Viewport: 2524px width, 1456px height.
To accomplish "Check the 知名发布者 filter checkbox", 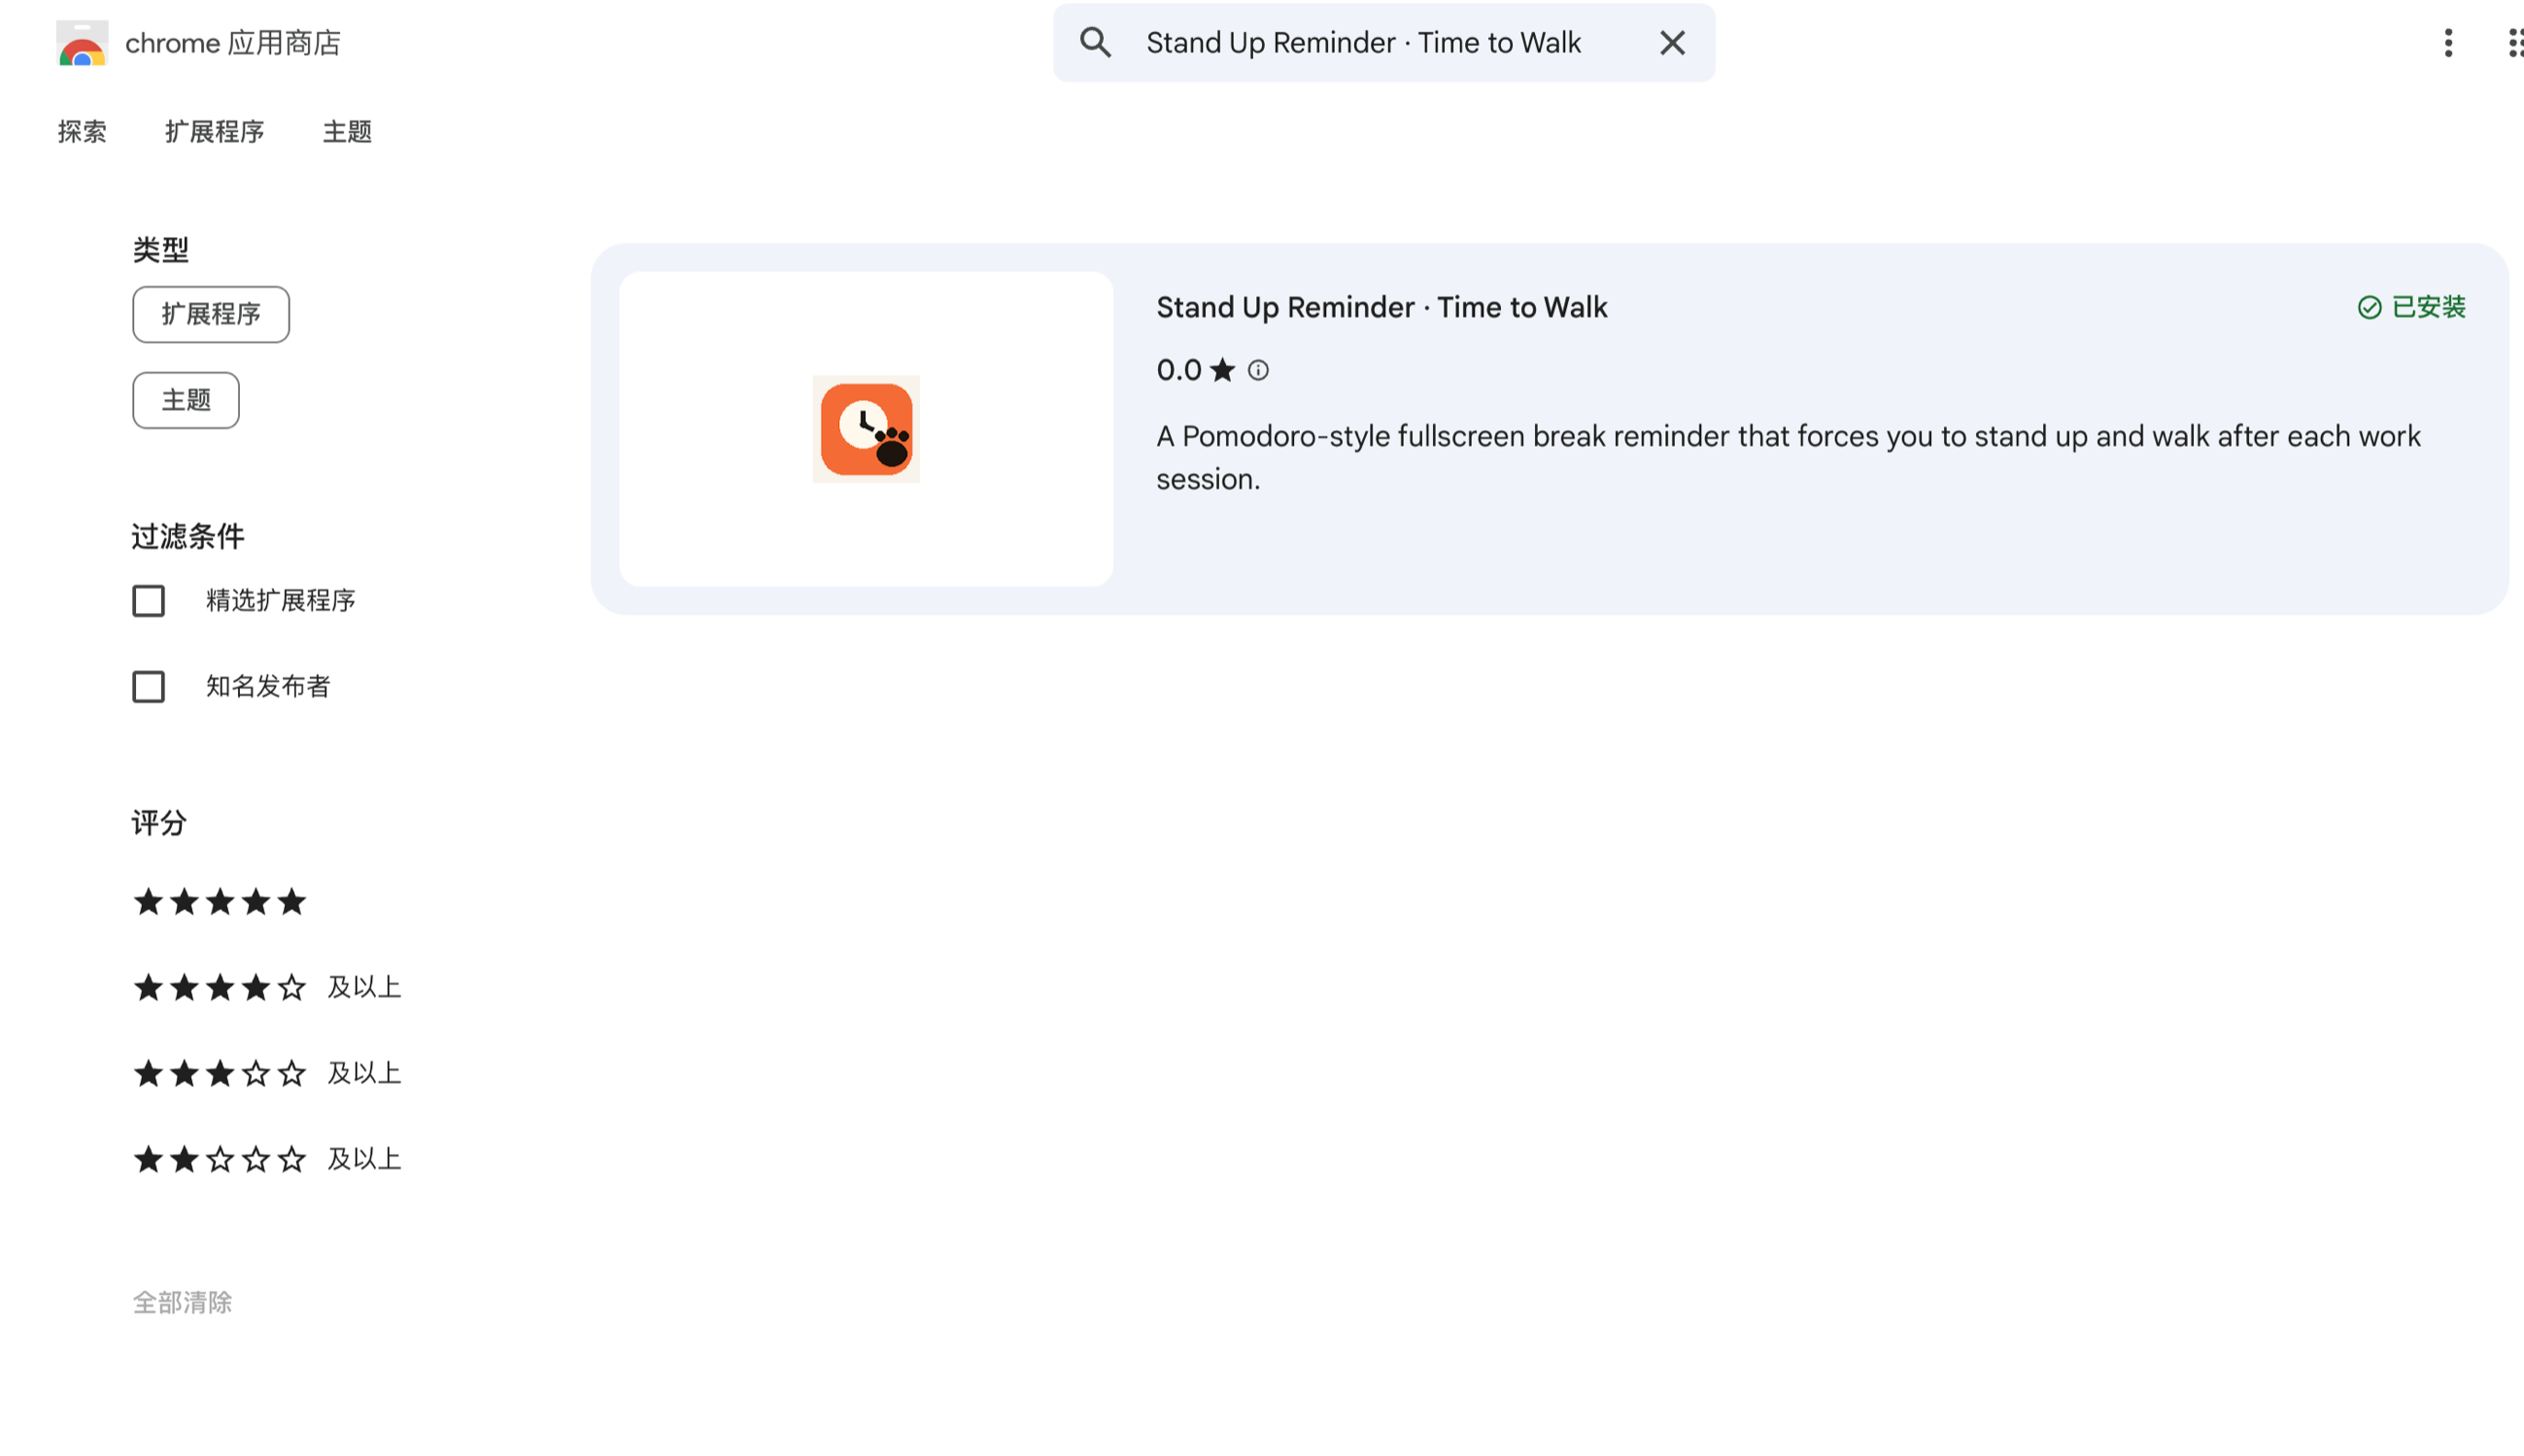I will (x=149, y=687).
